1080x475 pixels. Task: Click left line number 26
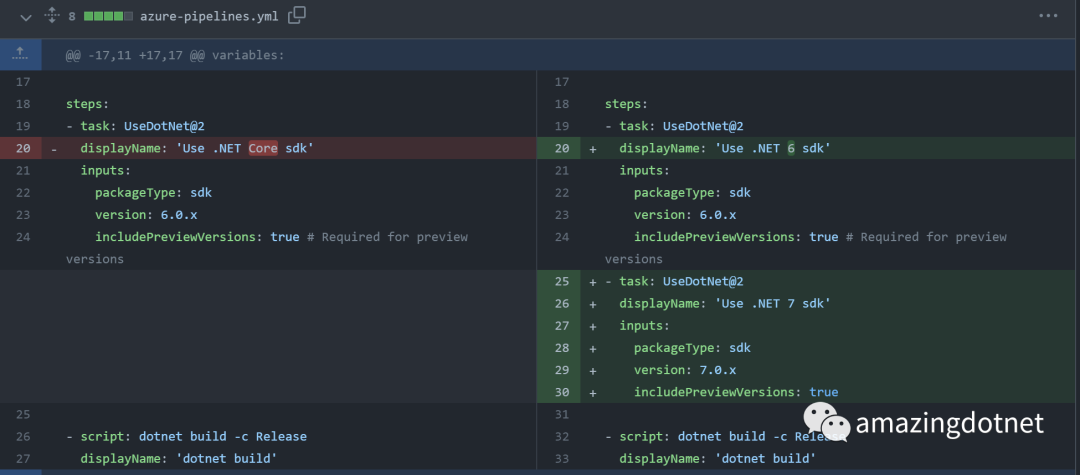pos(23,436)
